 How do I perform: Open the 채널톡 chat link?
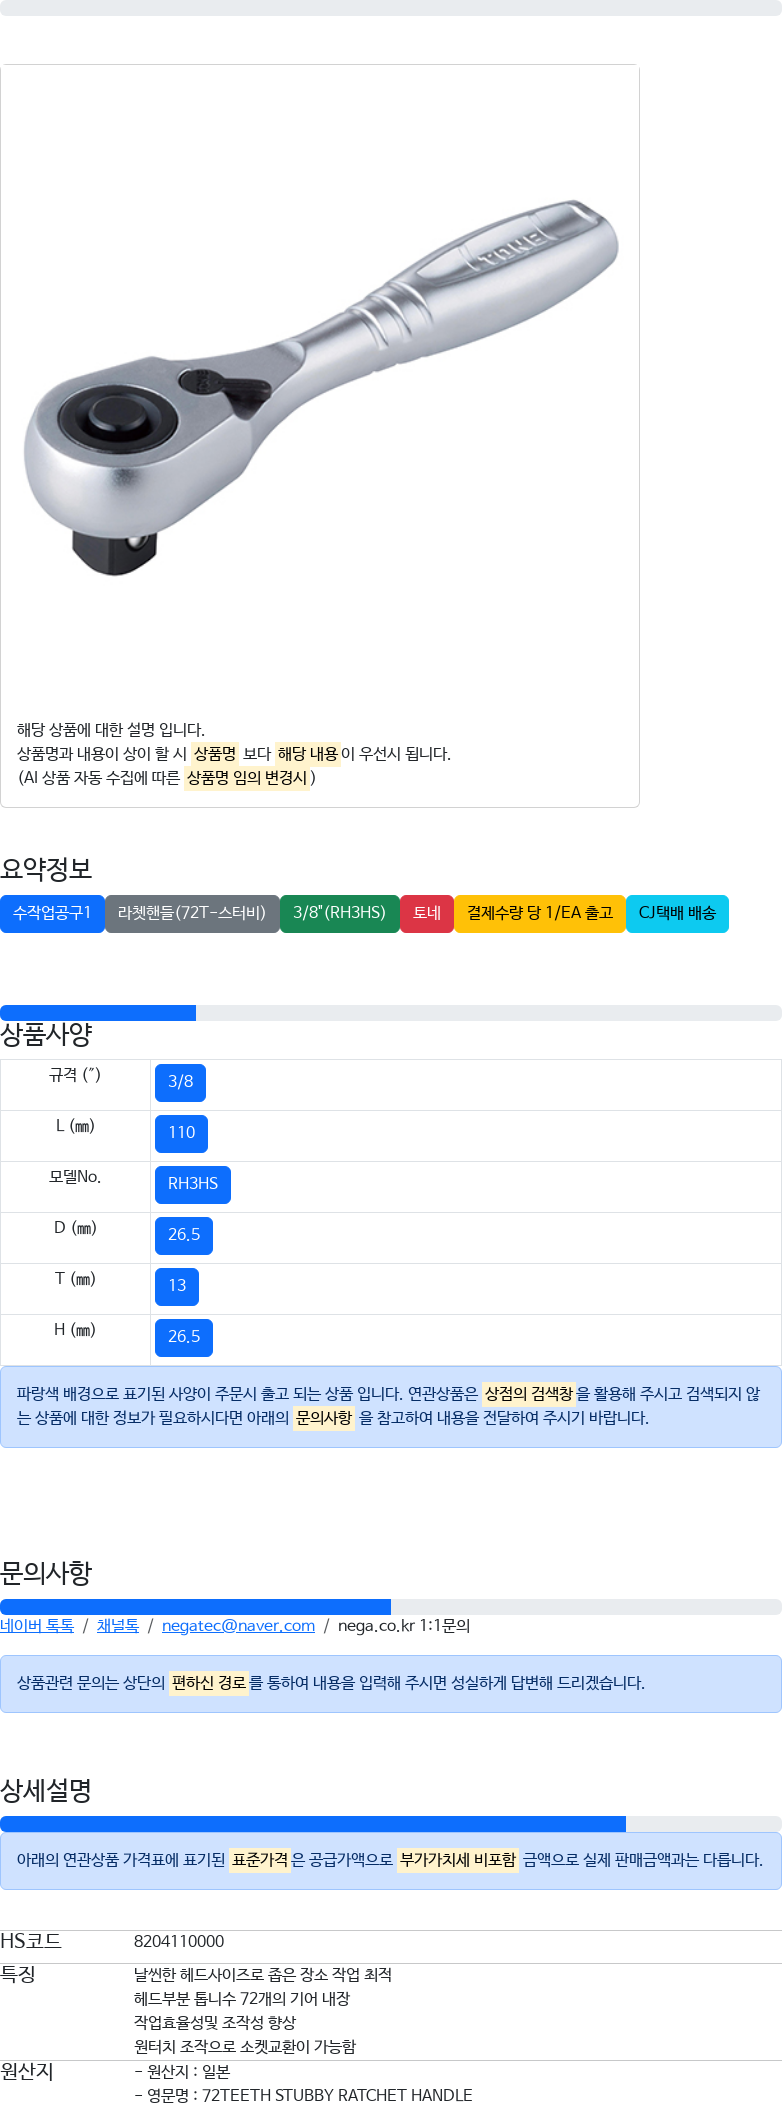coord(118,1626)
